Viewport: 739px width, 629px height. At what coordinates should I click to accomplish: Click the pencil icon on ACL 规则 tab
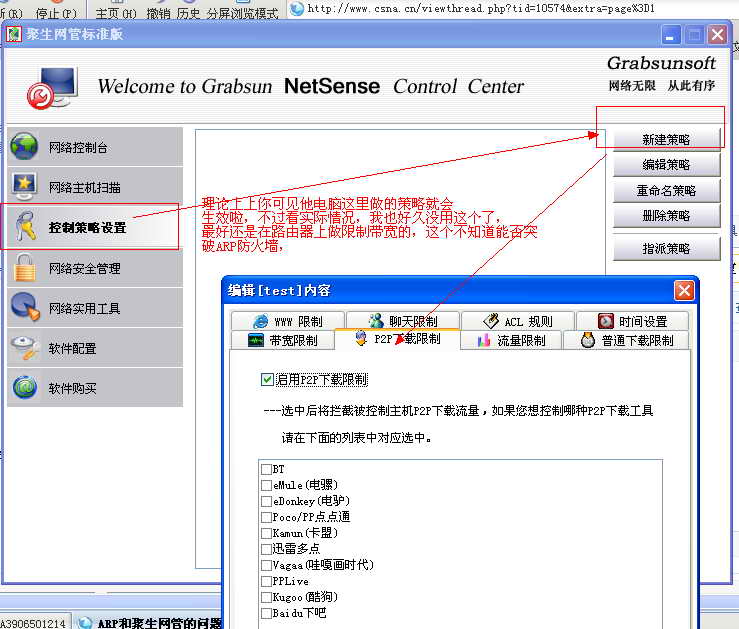(x=491, y=321)
